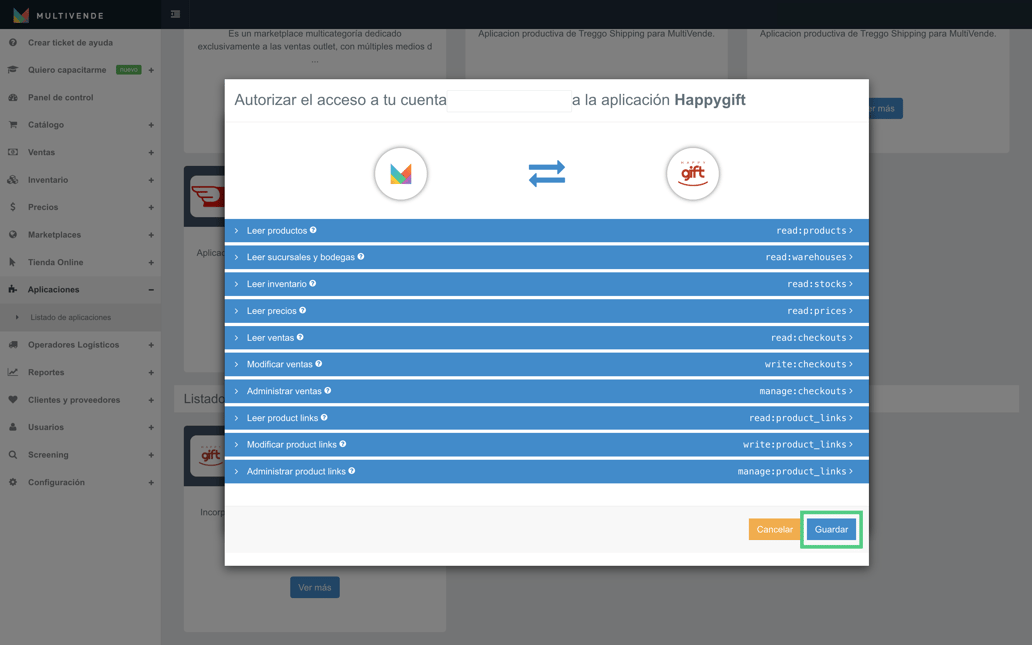Click the read:warehouses scope label
Viewport: 1032px width, 645px height.
click(x=806, y=257)
